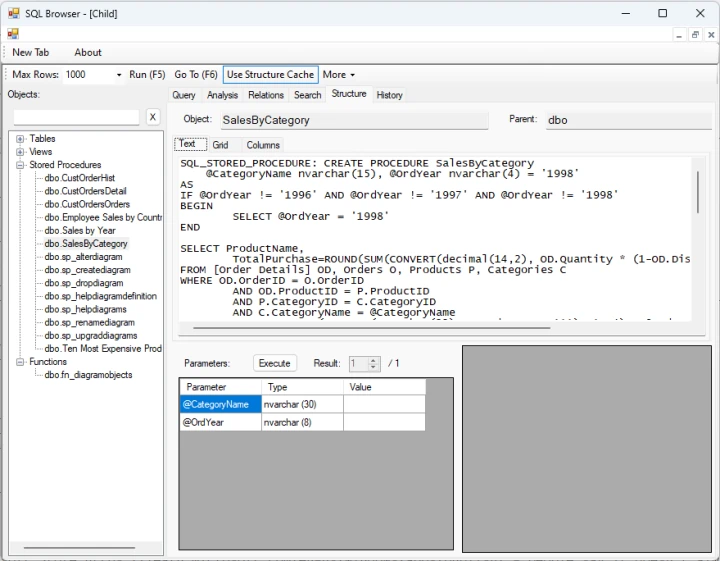Switch to the Analysis tab
Viewport: 720px width, 561px height.
(x=222, y=95)
